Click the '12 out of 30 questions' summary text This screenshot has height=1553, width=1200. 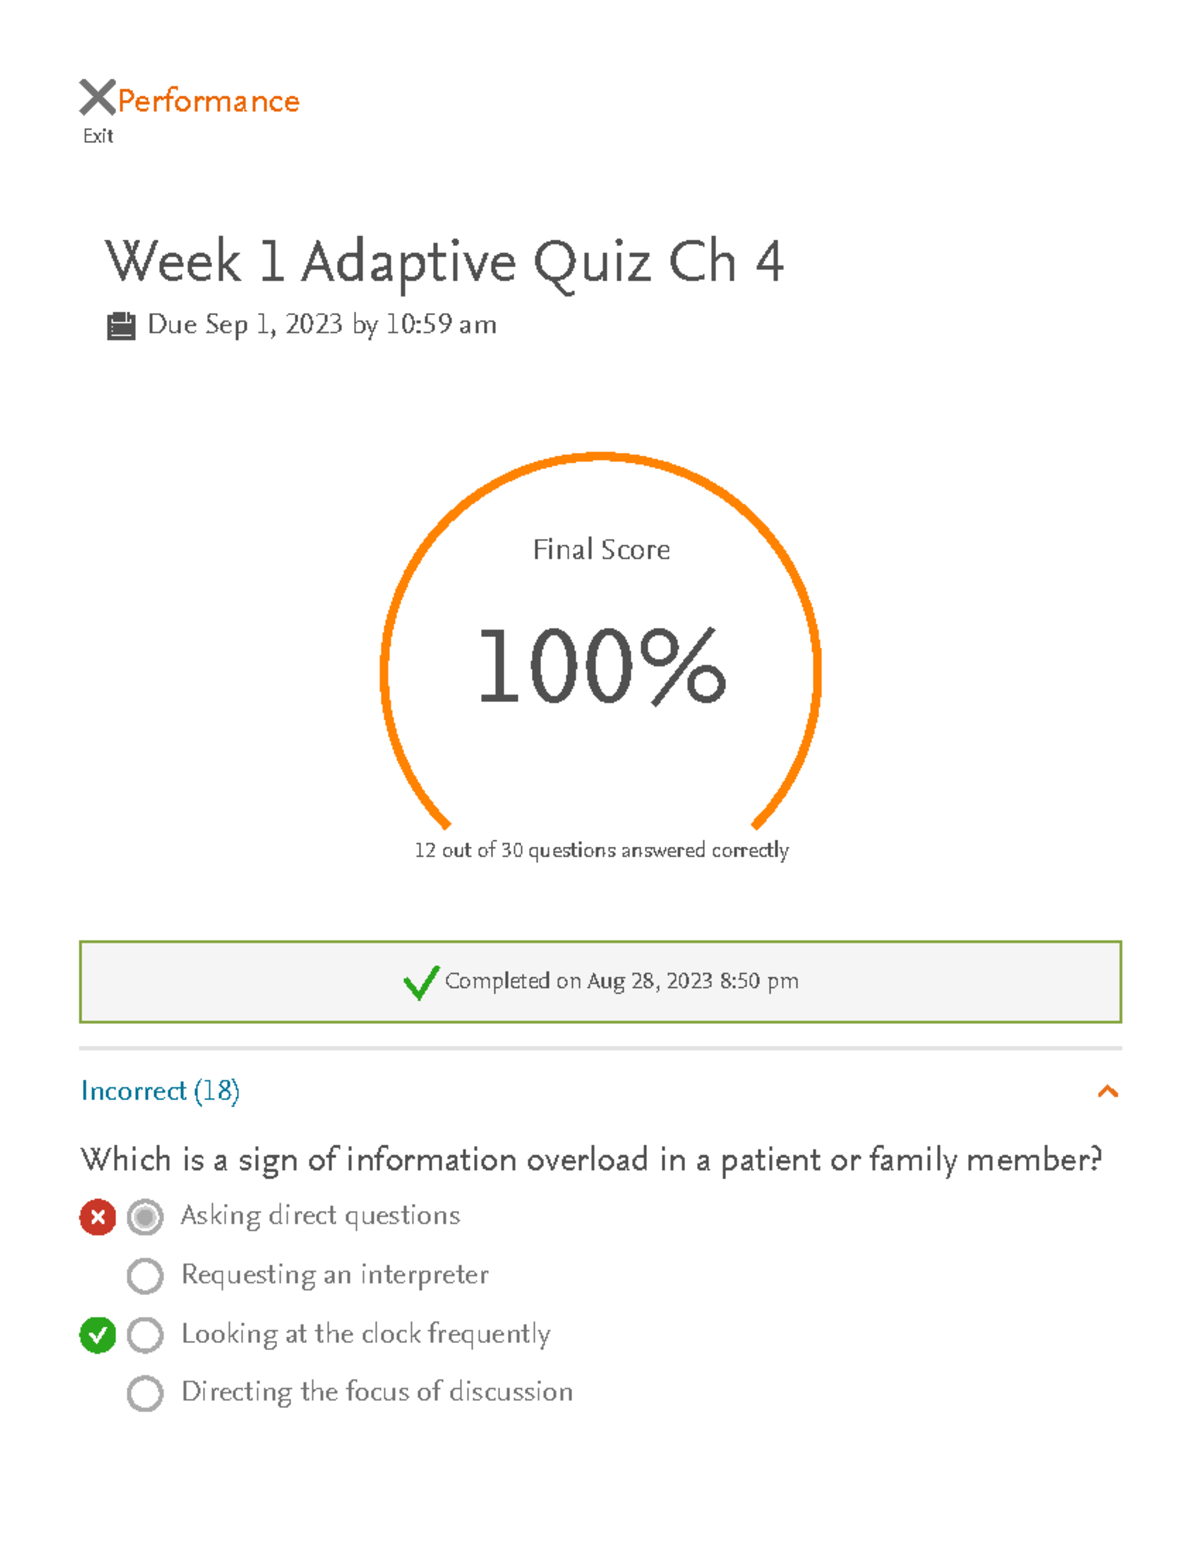pyautogui.click(x=601, y=850)
